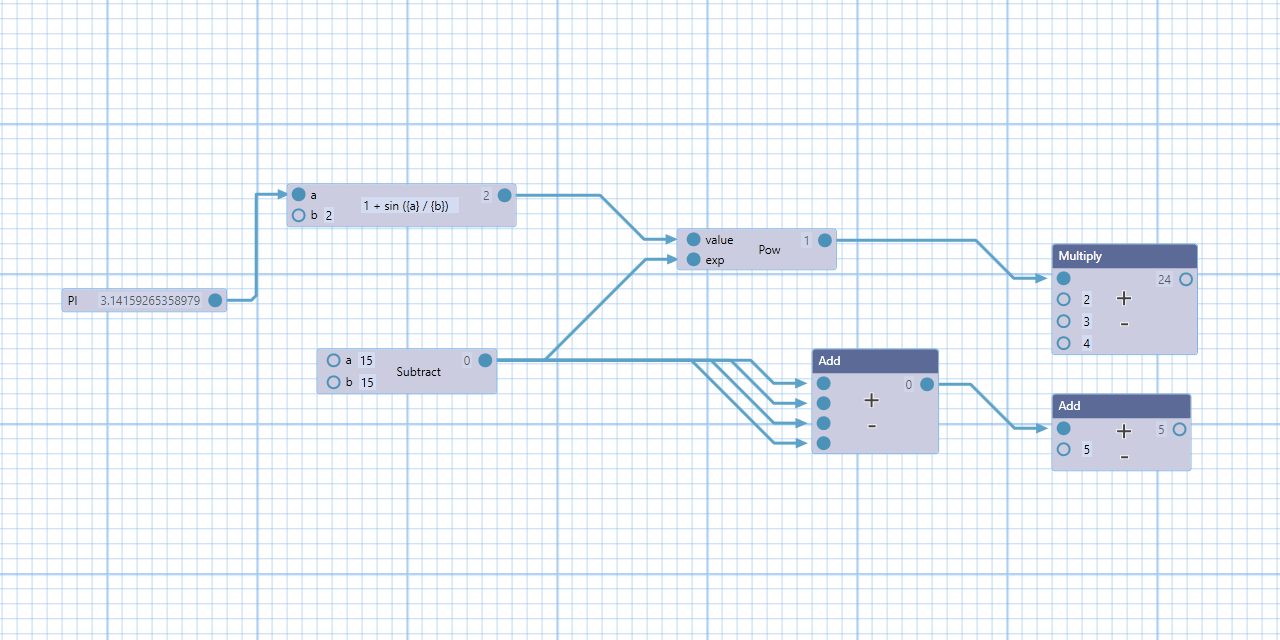Click the Pow node label
This screenshot has width=1280, height=640.
(x=769, y=250)
